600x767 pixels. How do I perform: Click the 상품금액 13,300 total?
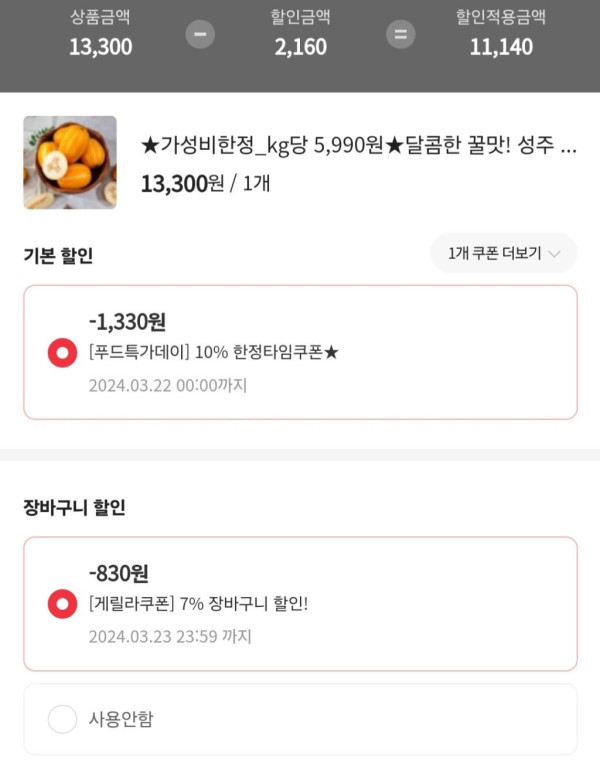(x=100, y=33)
